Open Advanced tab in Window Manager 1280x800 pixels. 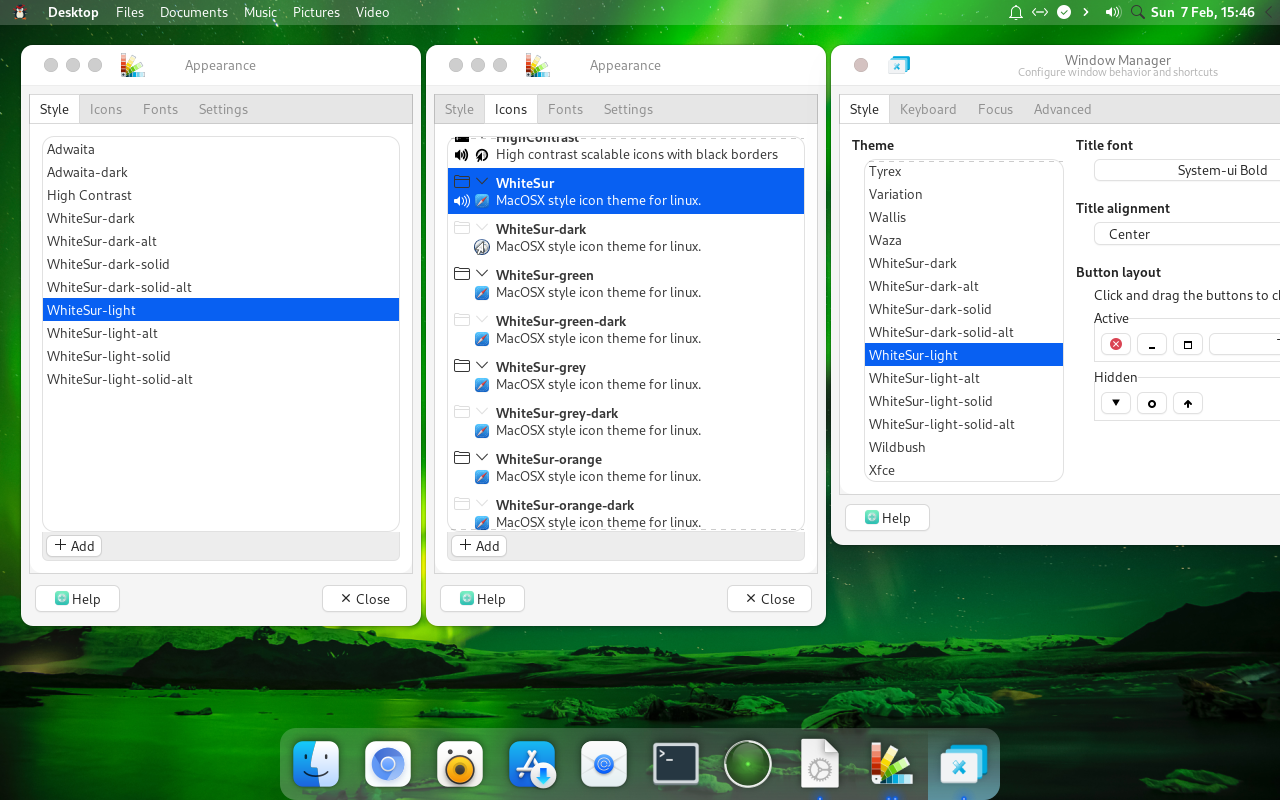coord(1062,109)
